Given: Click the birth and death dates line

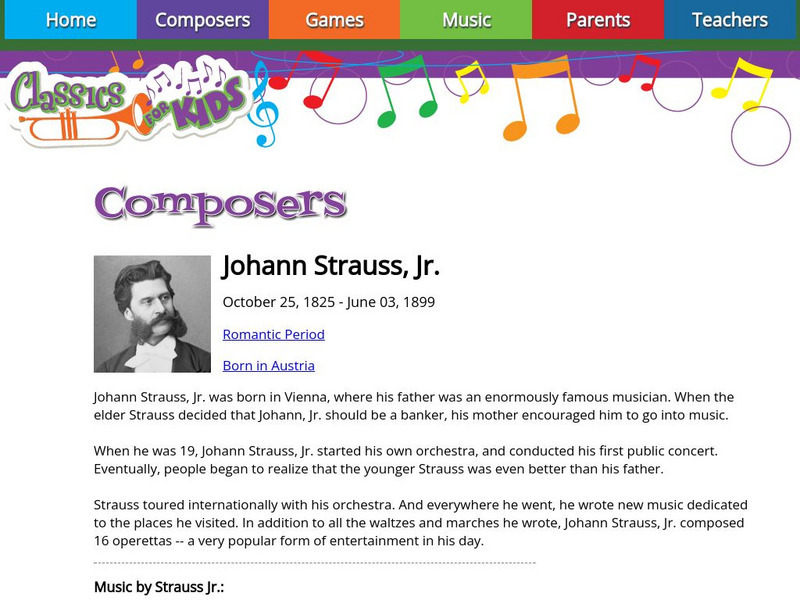Looking at the screenshot, I should [x=328, y=302].
